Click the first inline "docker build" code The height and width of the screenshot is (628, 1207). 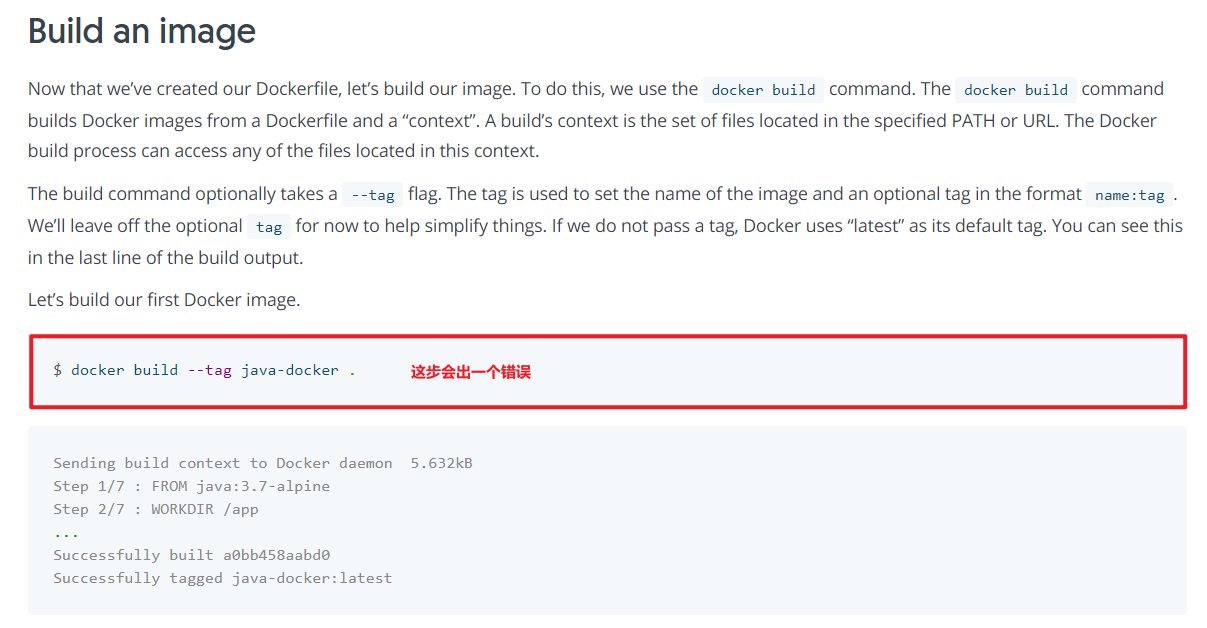coord(764,90)
